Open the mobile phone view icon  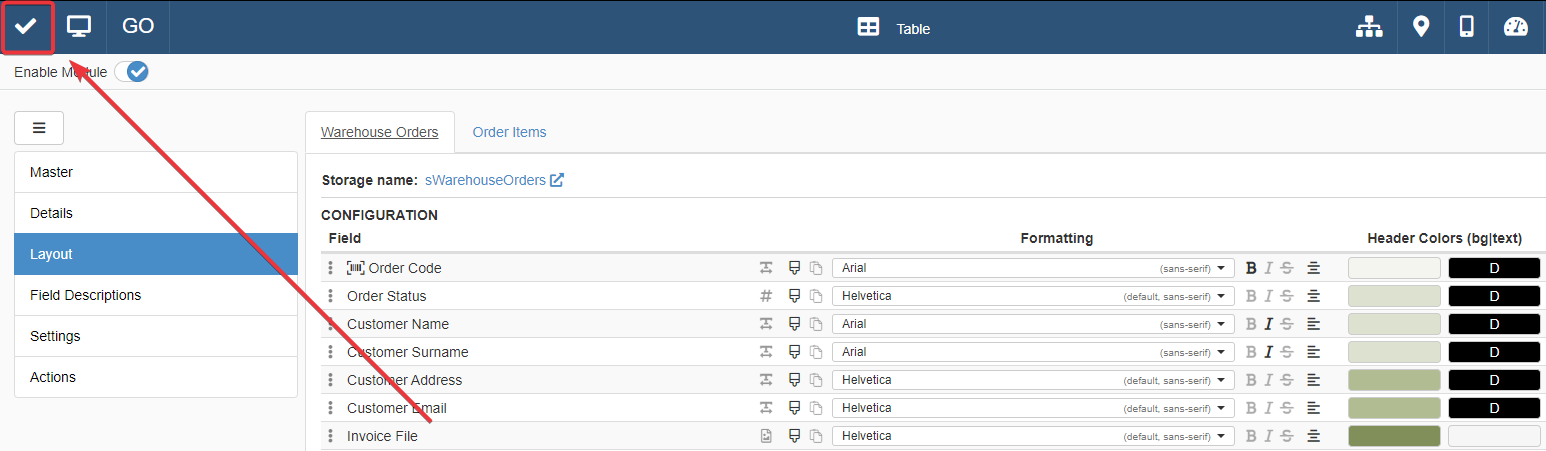(x=1466, y=27)
